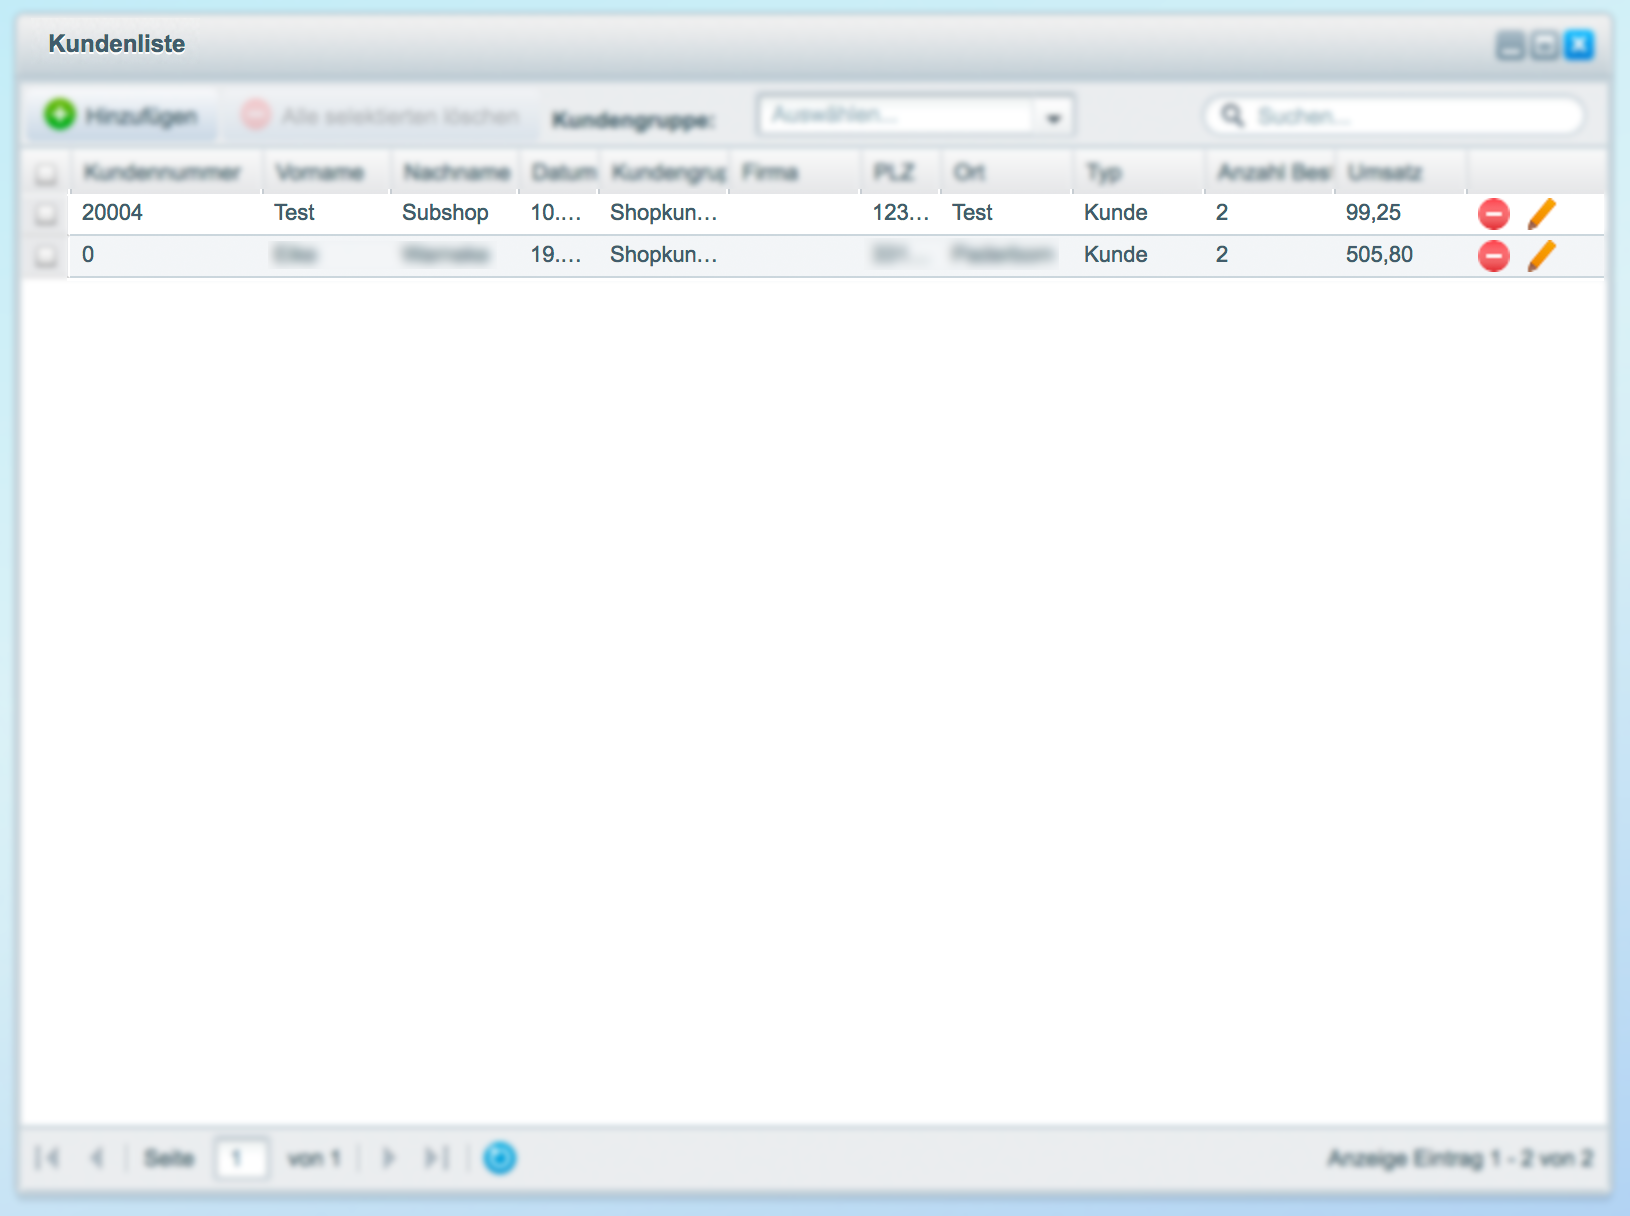Screen dimensions: 1630x1216
Task: Click the magnifier search icon
Action: [1232, 115]
